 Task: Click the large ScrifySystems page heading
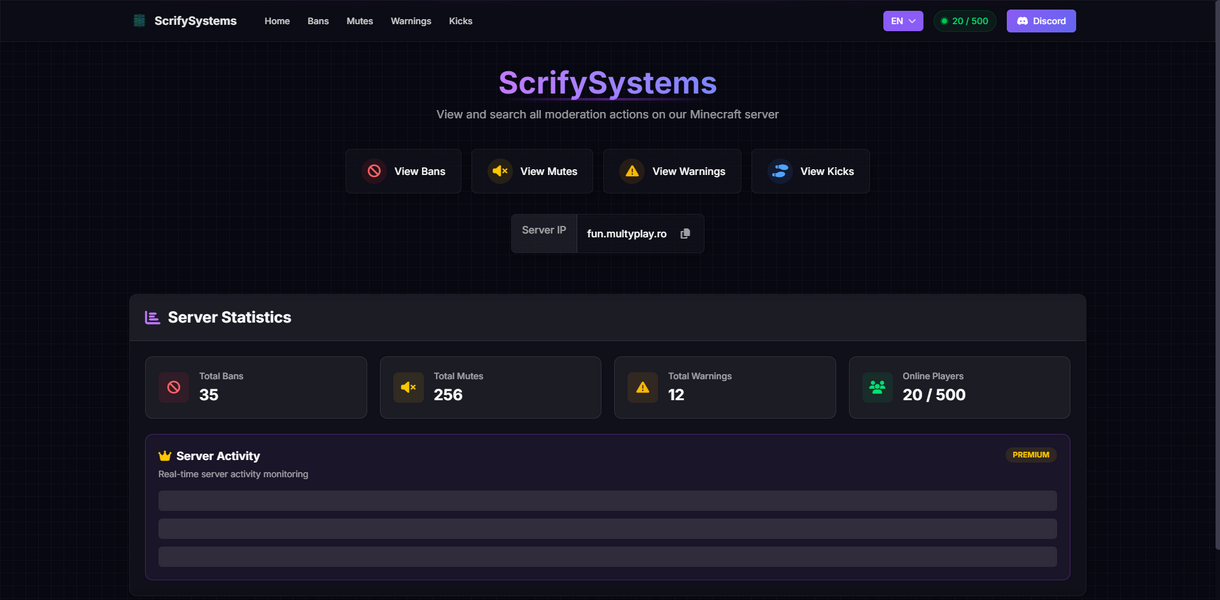pos(608,83)
